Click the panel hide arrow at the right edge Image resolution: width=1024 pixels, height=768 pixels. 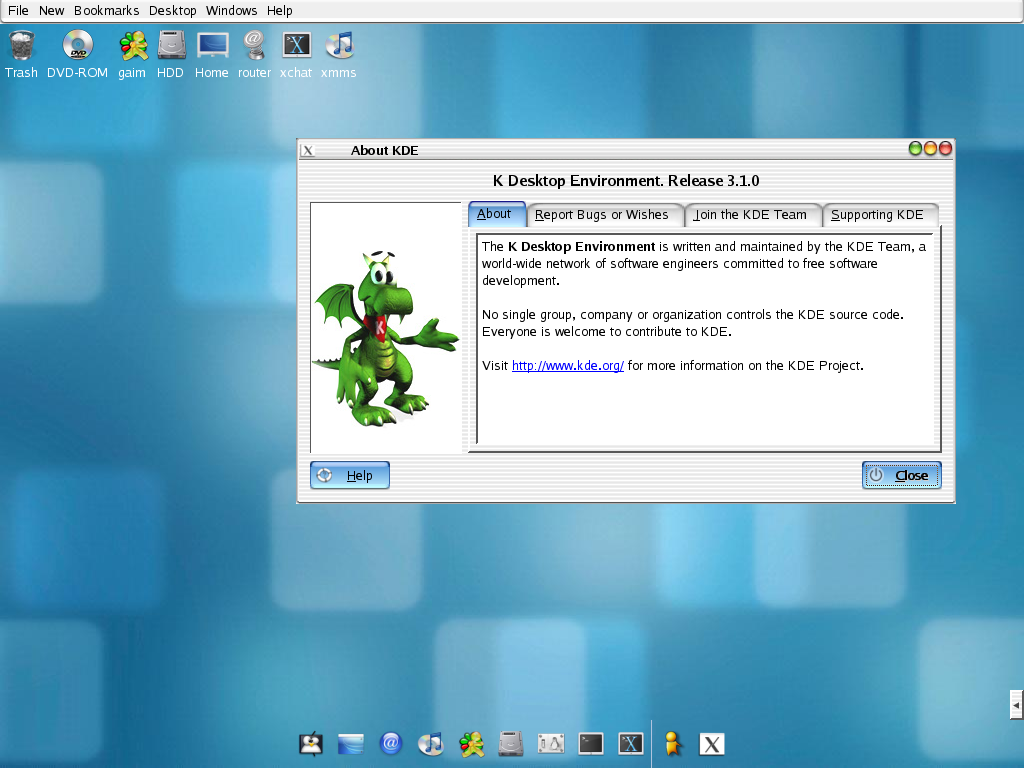pyautogui.click(x=1016, y=705)
